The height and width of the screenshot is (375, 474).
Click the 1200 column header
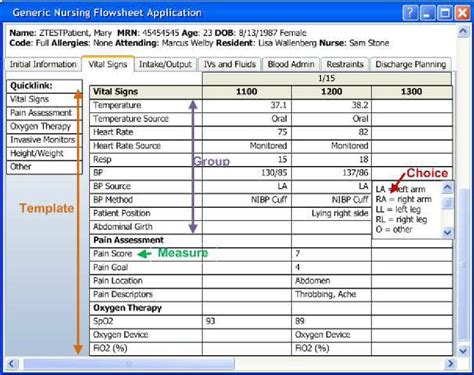click(331, 92)
